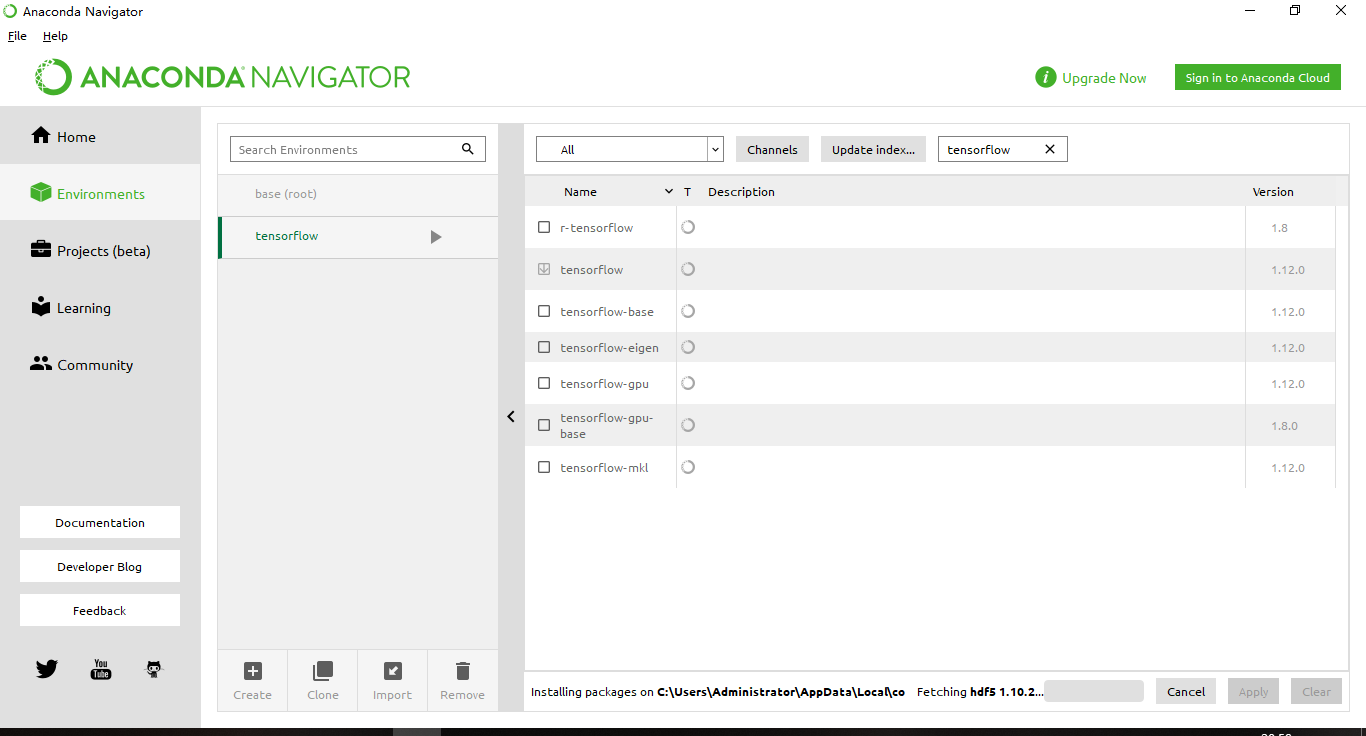Open the Help menu
This screenshot has width=1366, height=736.
pyautogui.click(x=55, y=35)
